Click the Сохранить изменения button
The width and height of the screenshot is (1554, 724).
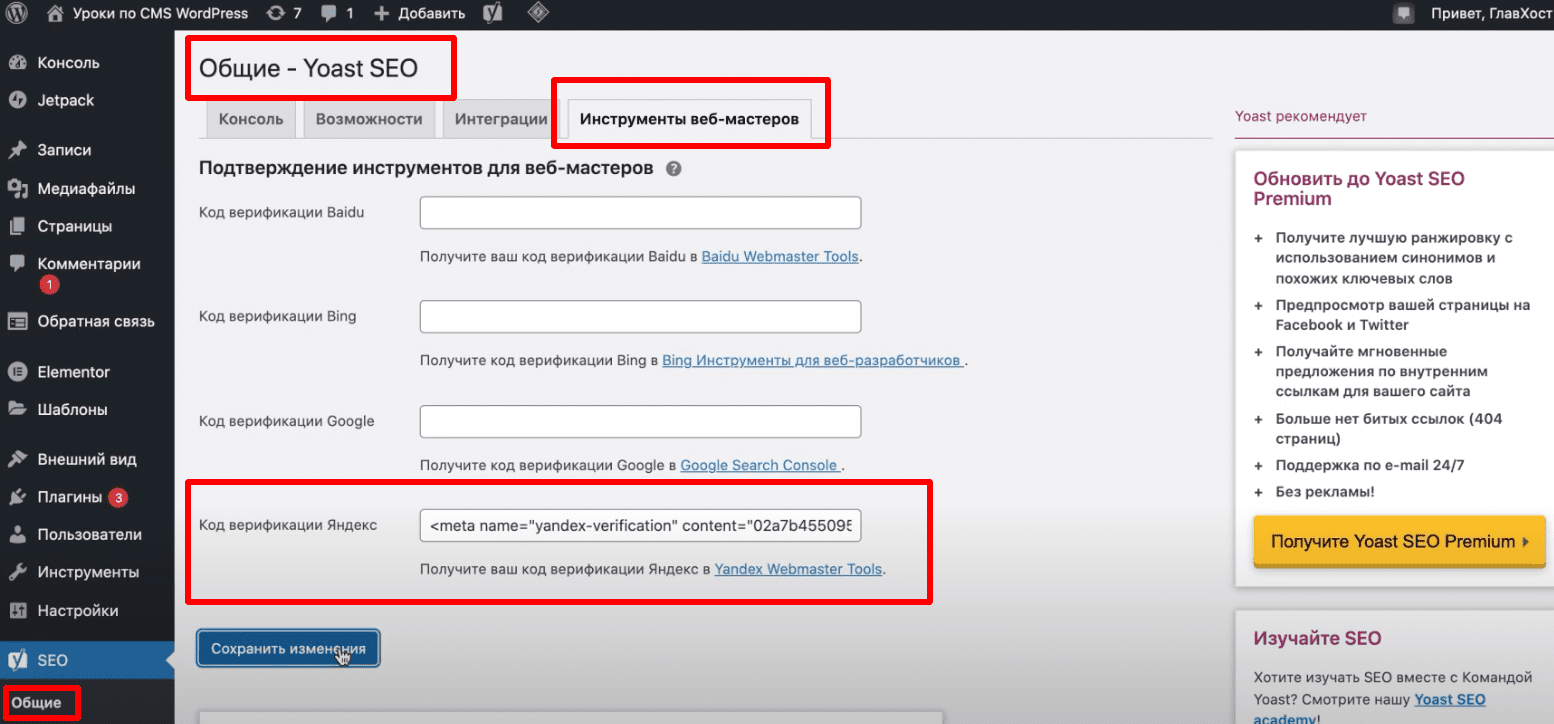[288, 648]
